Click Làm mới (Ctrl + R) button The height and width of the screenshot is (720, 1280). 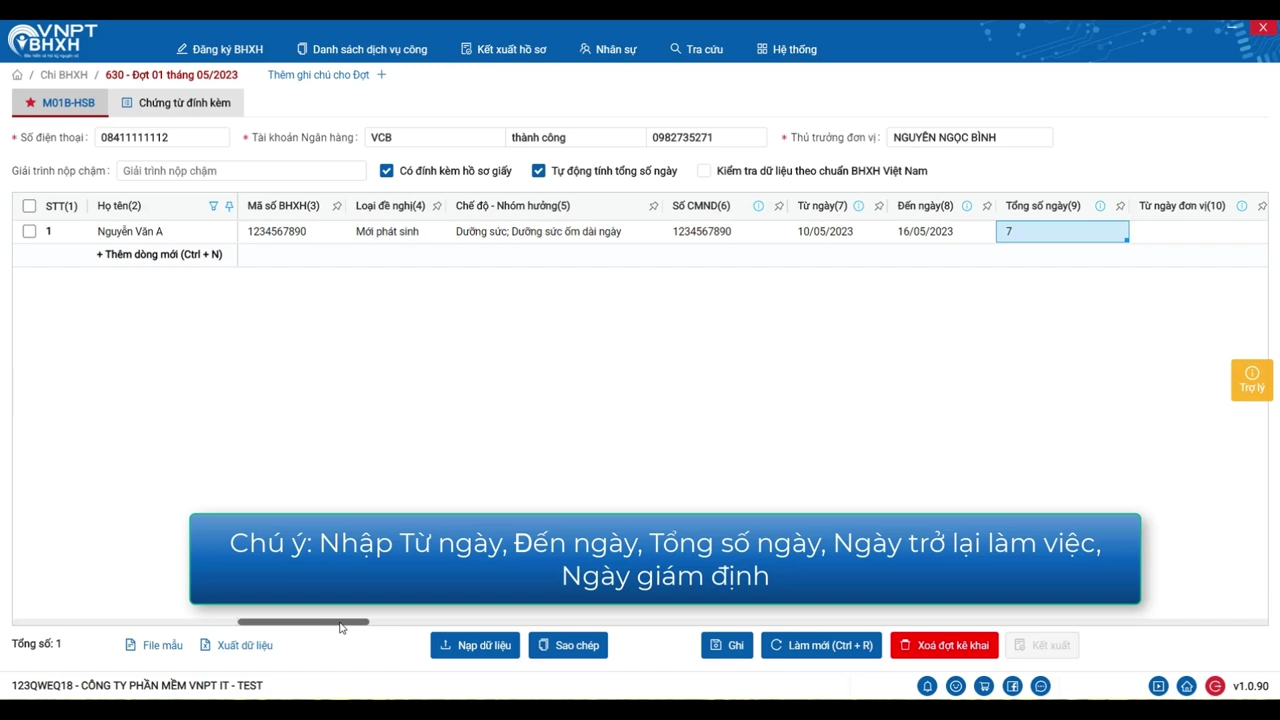(x=821, y=645)
